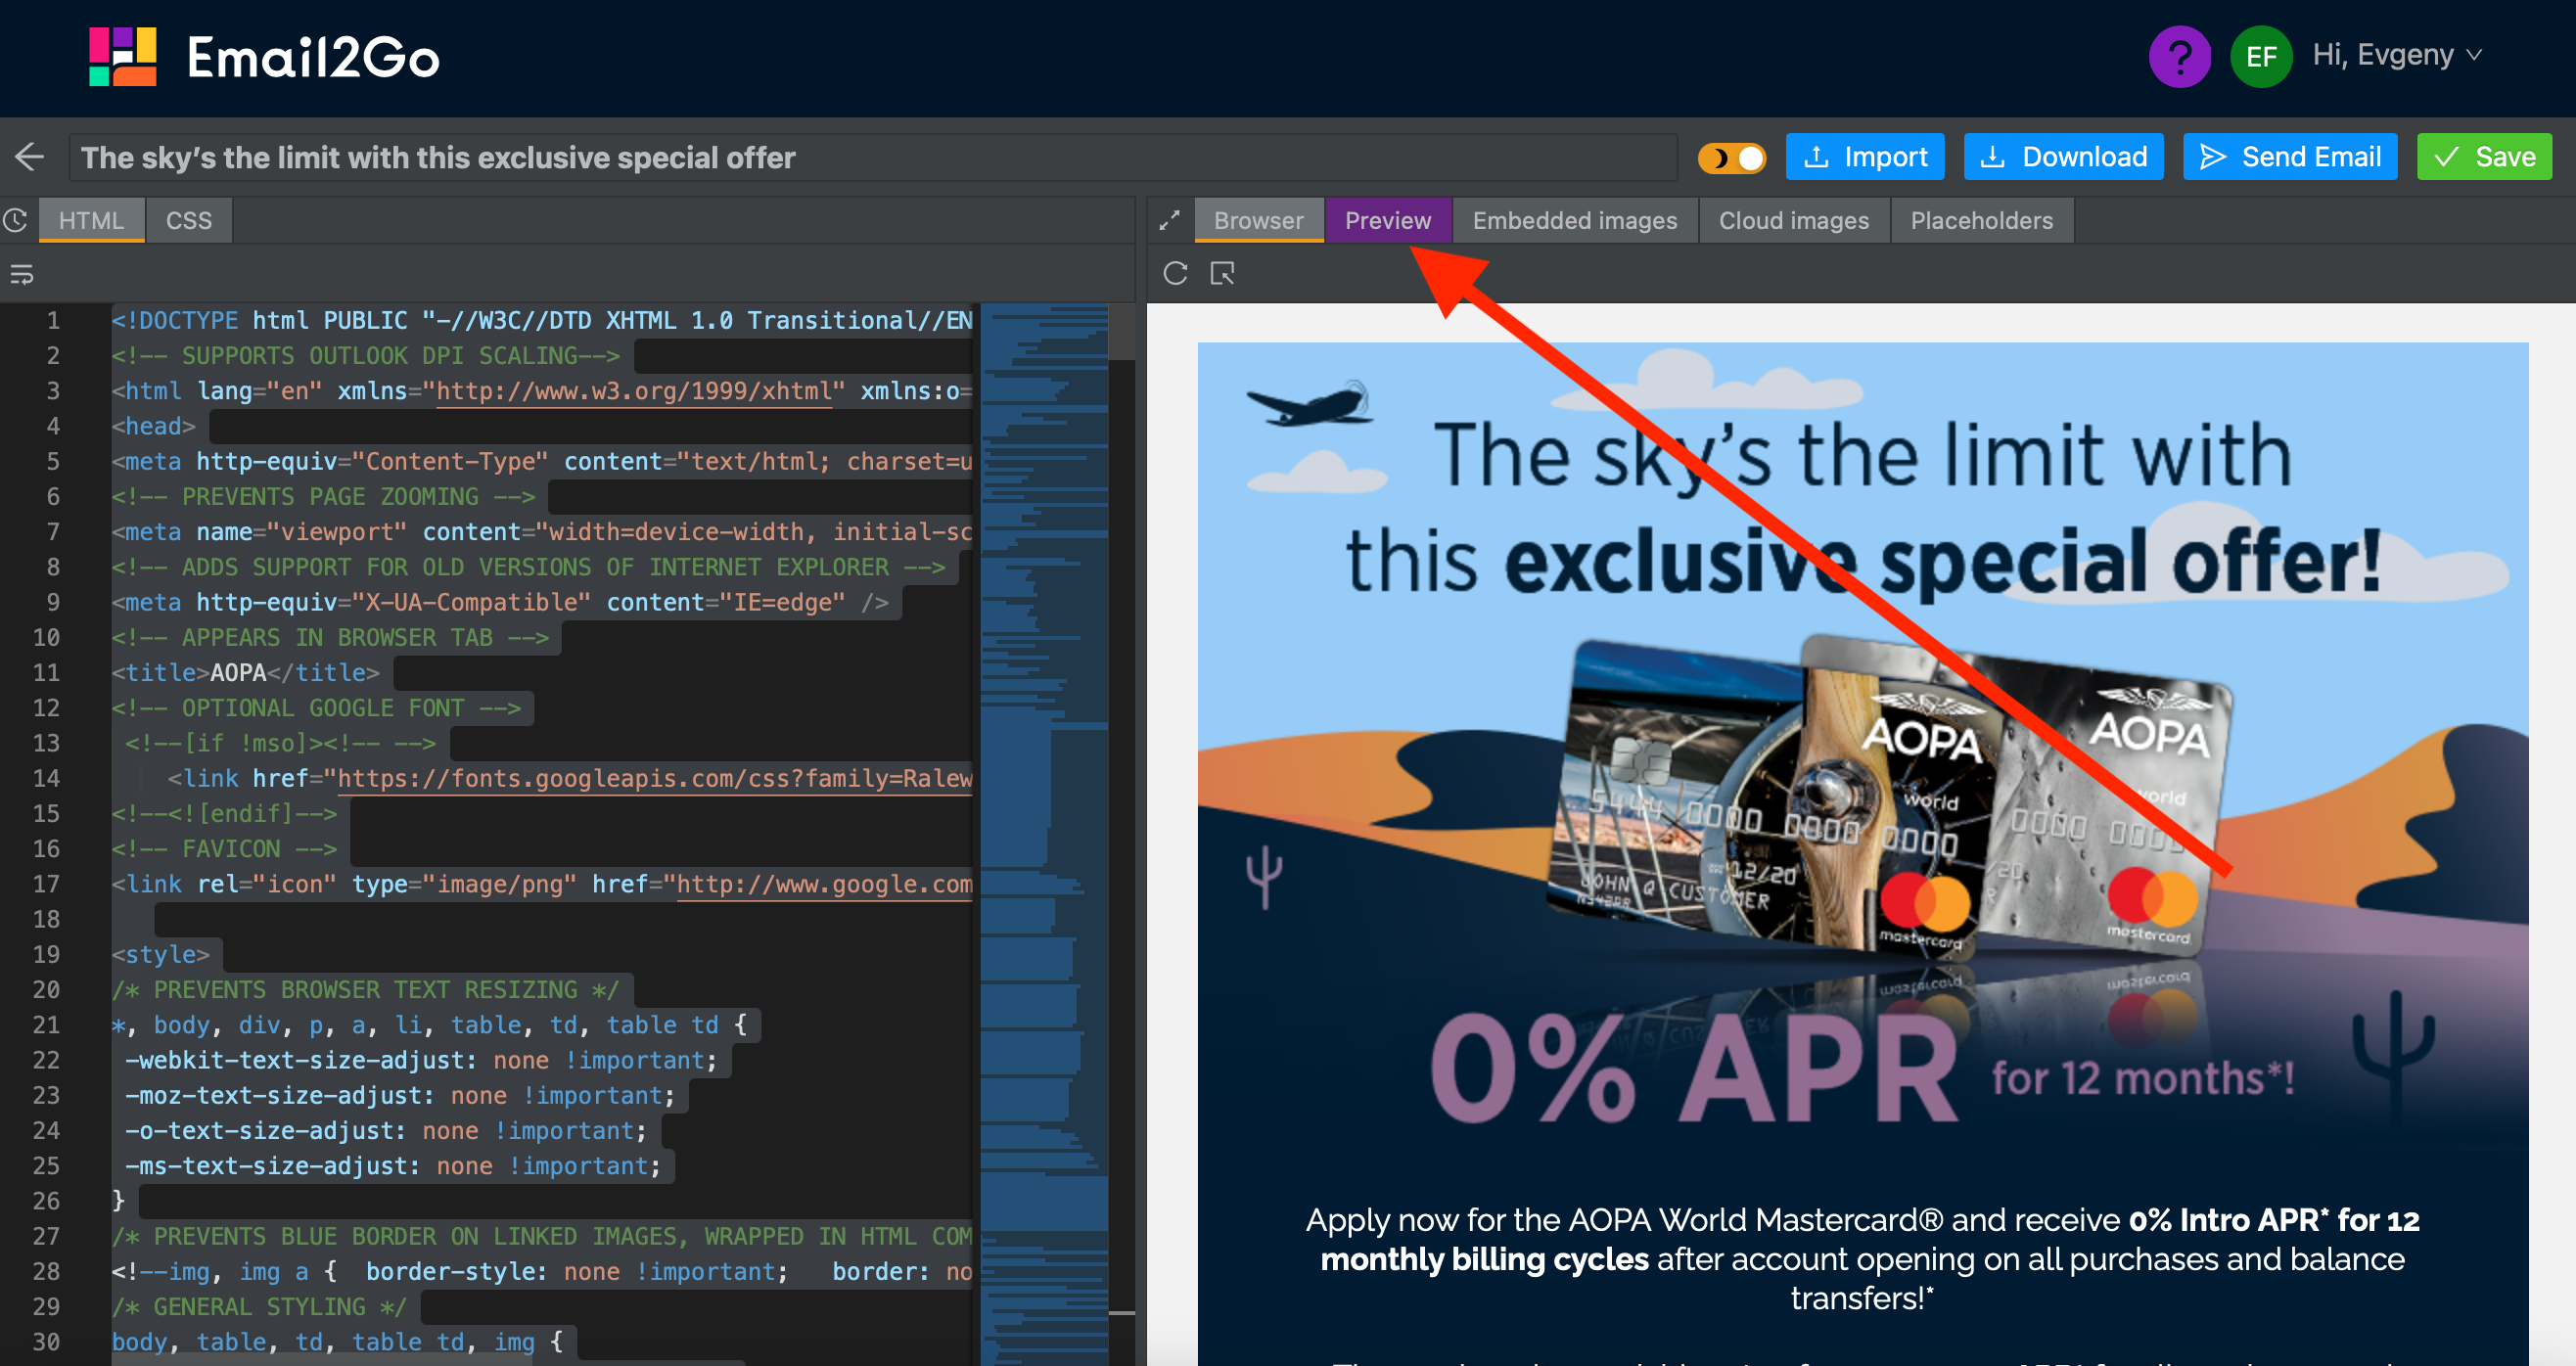Activate the element inspector pointer icon
Screen dimensions: 2576x1366
(x=1222, y=273)
